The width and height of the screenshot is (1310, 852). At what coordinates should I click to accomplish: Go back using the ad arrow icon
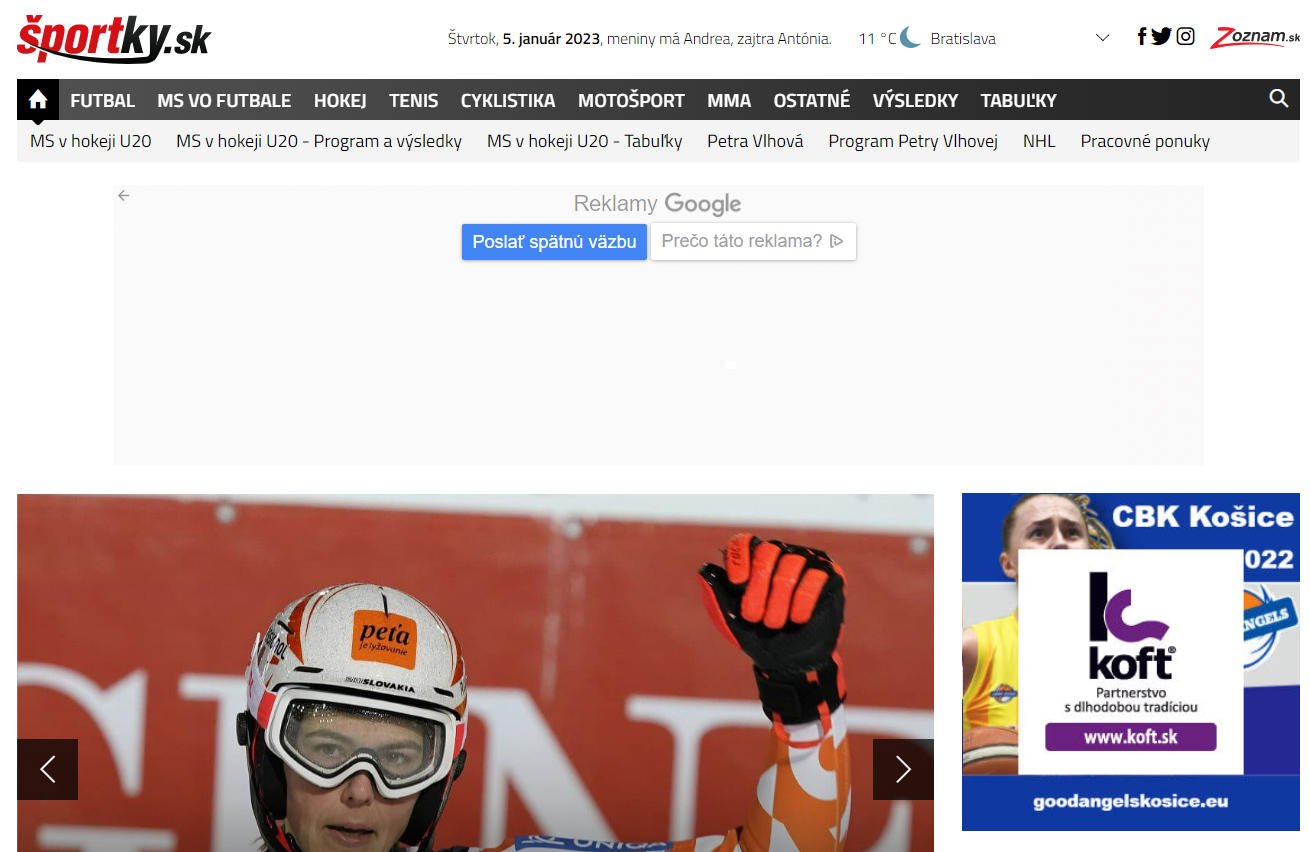(124, 196)
